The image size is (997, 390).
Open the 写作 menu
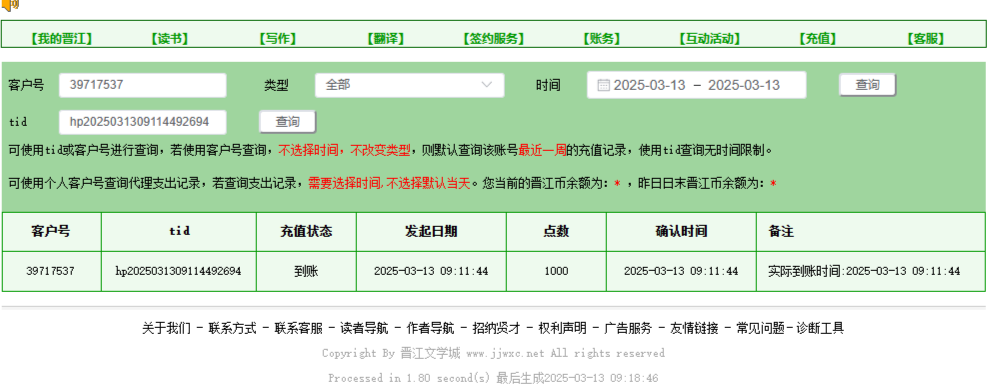click(x=278, y=39)
